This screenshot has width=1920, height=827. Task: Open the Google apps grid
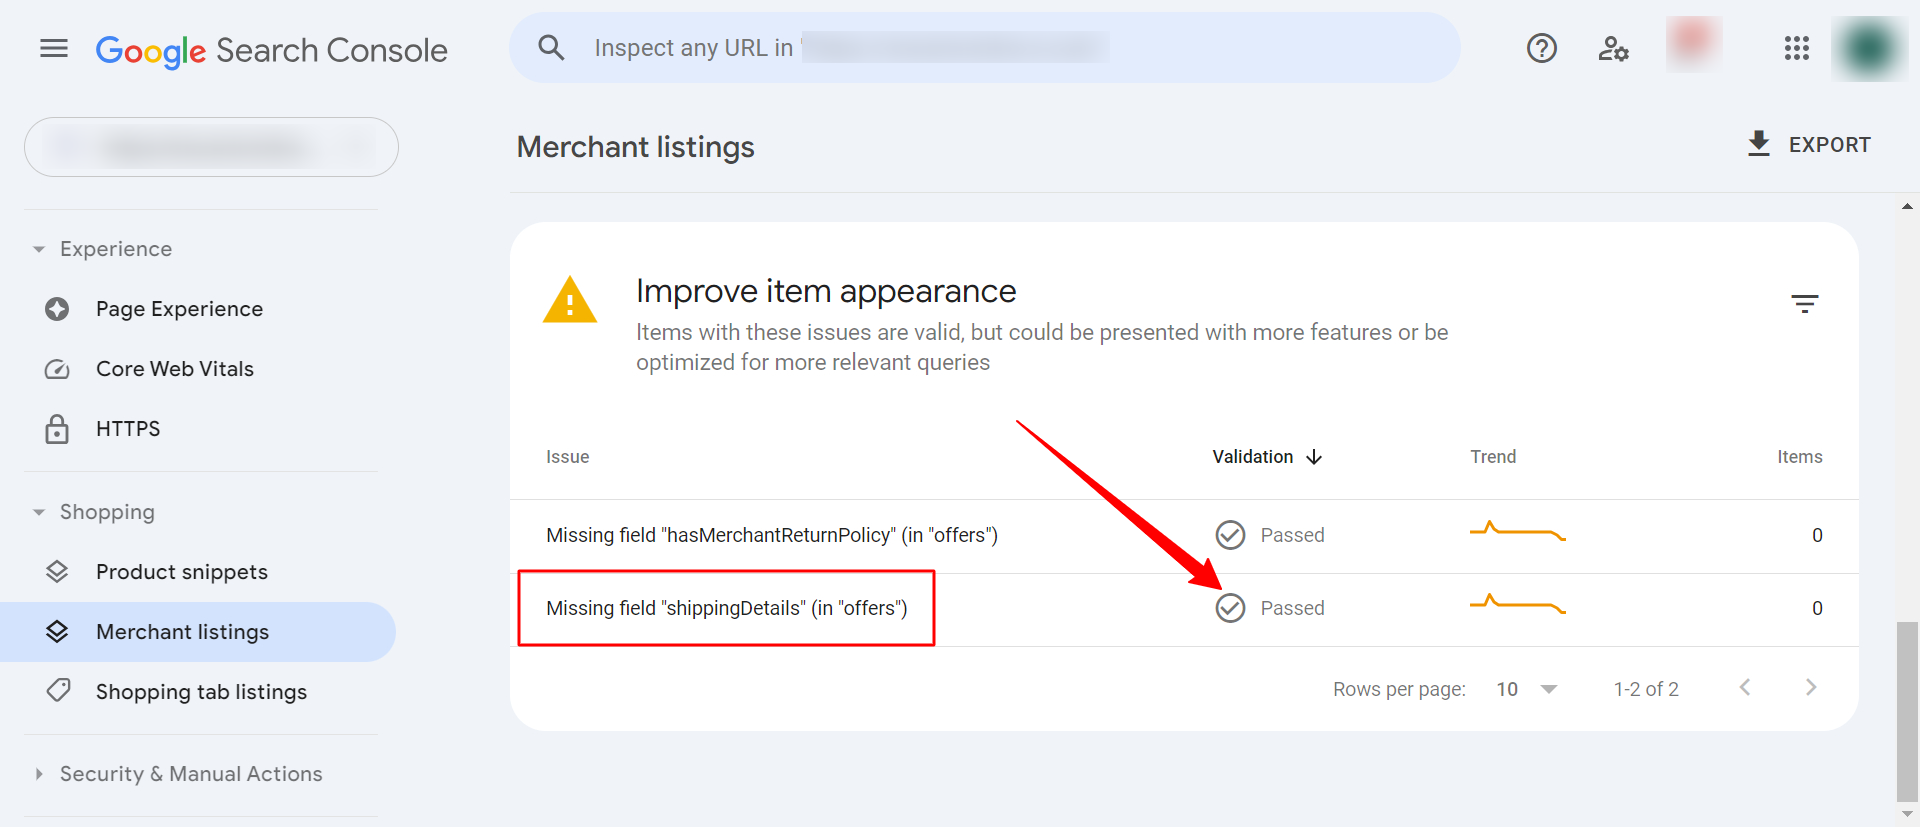[1796, 48]
